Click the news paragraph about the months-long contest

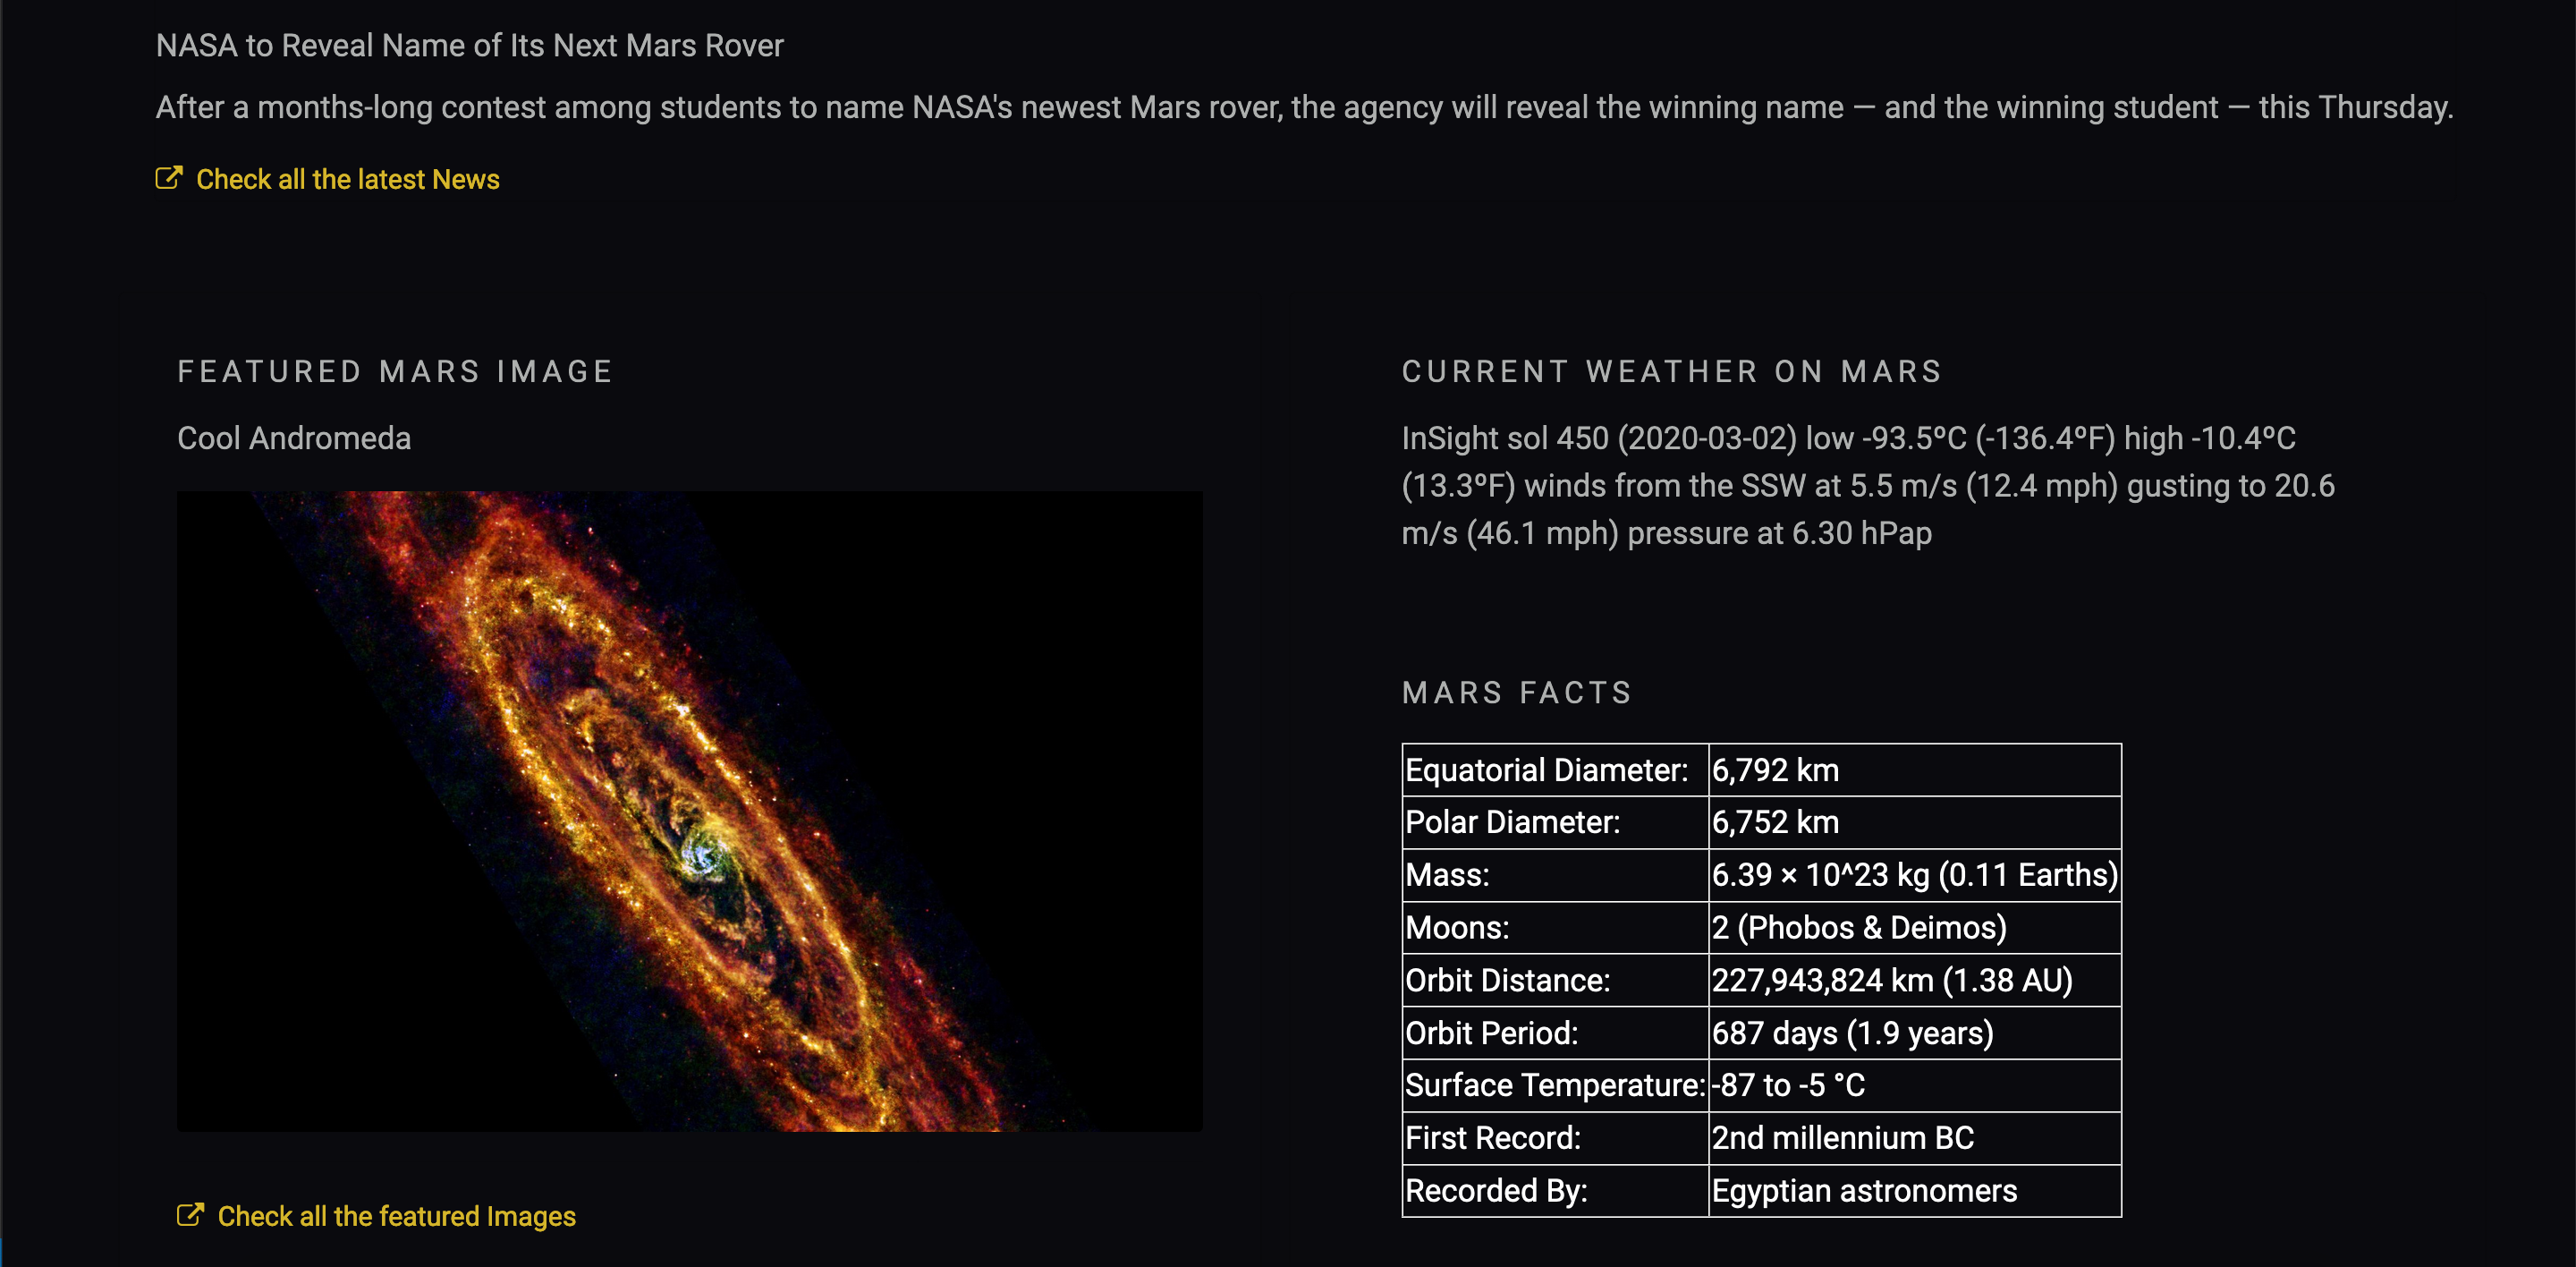click(x=1304, y=107)
